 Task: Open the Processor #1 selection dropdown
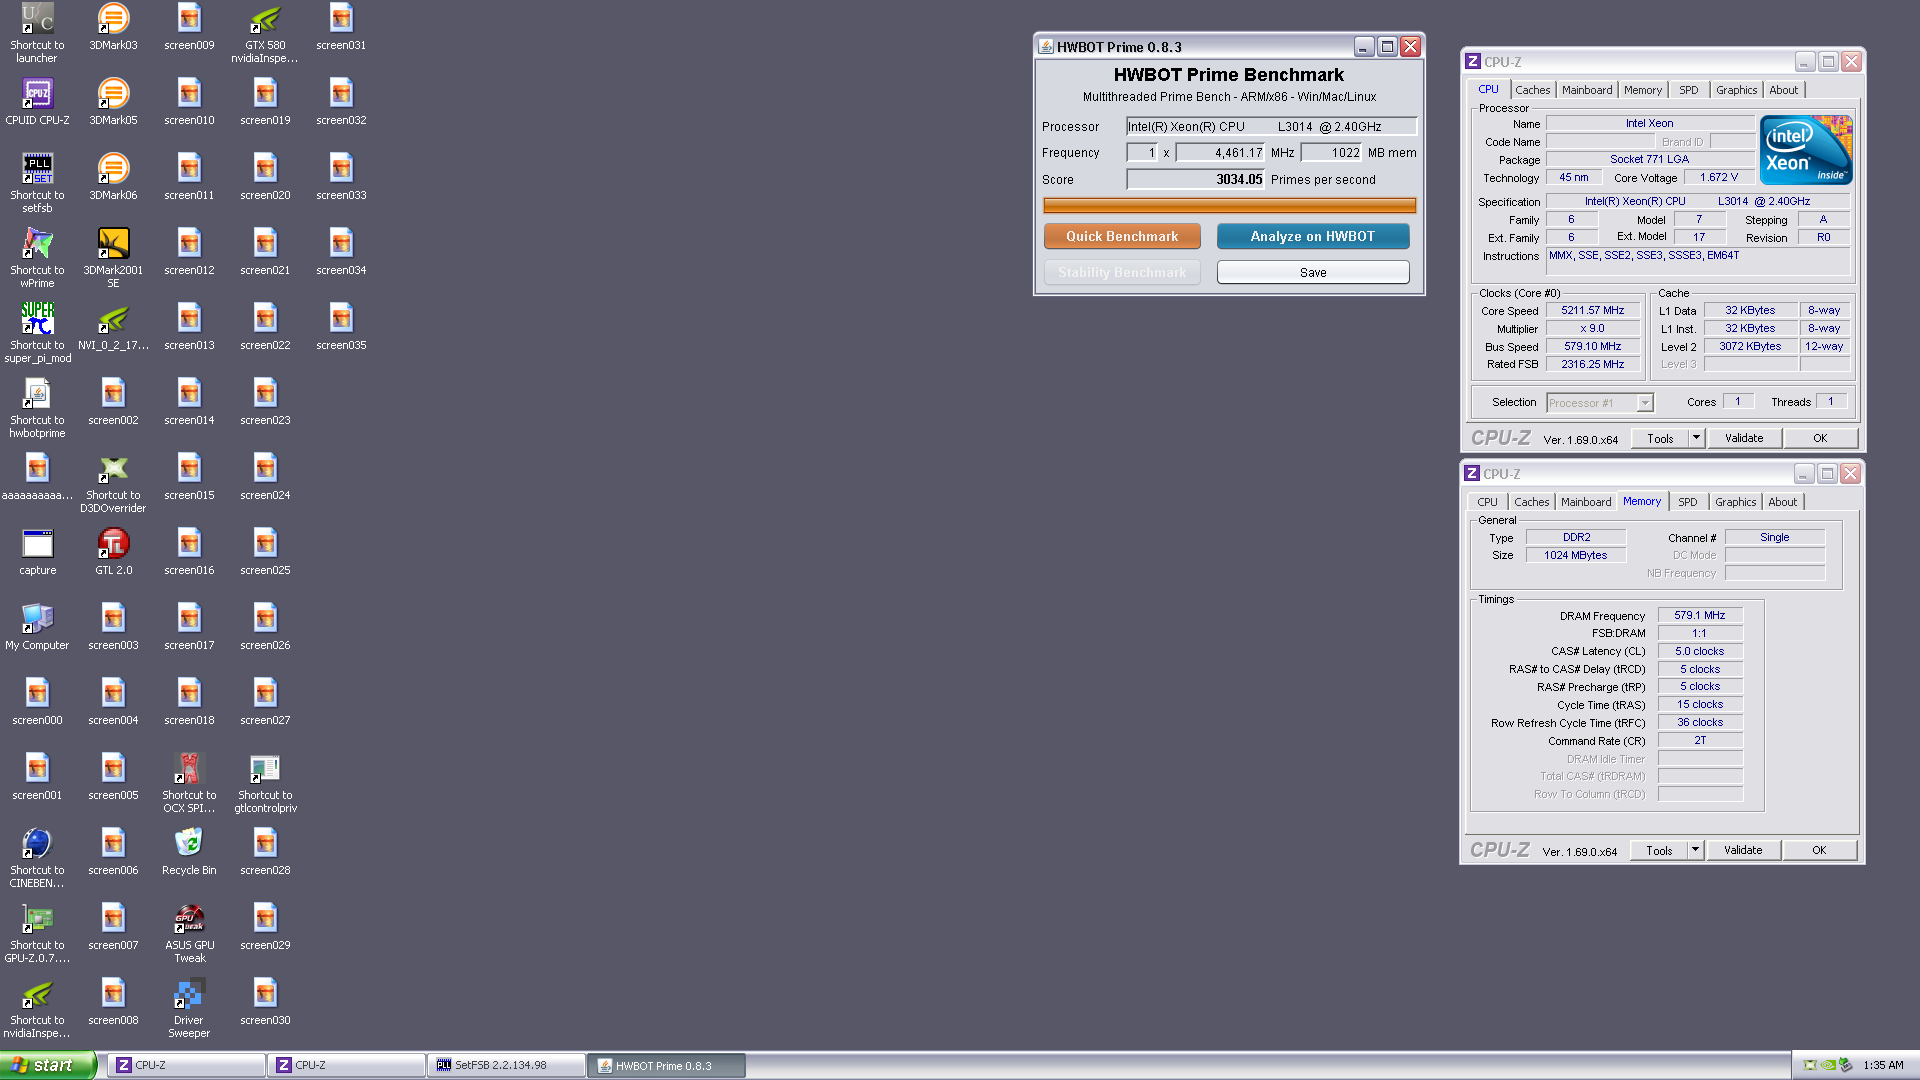coord(1600,403)
